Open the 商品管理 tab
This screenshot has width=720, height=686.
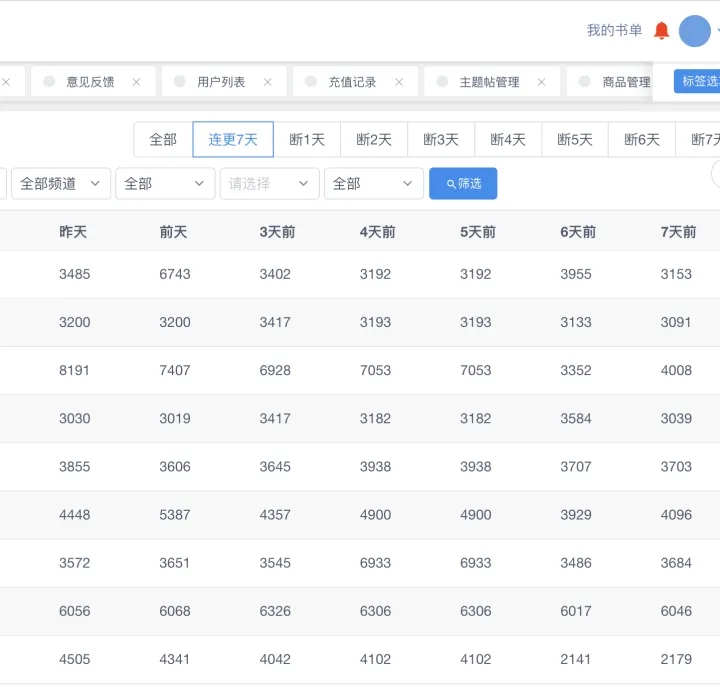626,82
